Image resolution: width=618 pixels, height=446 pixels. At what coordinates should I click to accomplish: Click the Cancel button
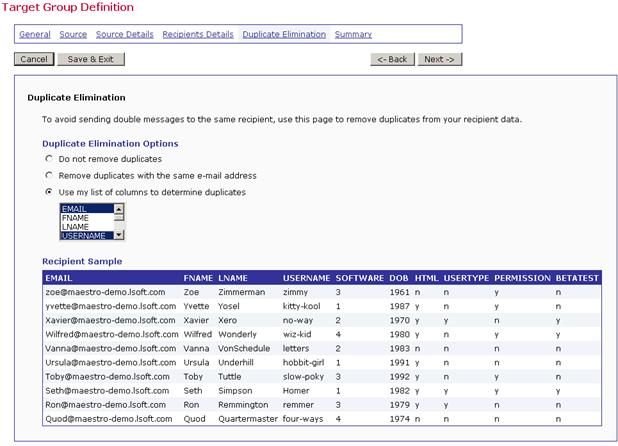click(x=34, y=59)
